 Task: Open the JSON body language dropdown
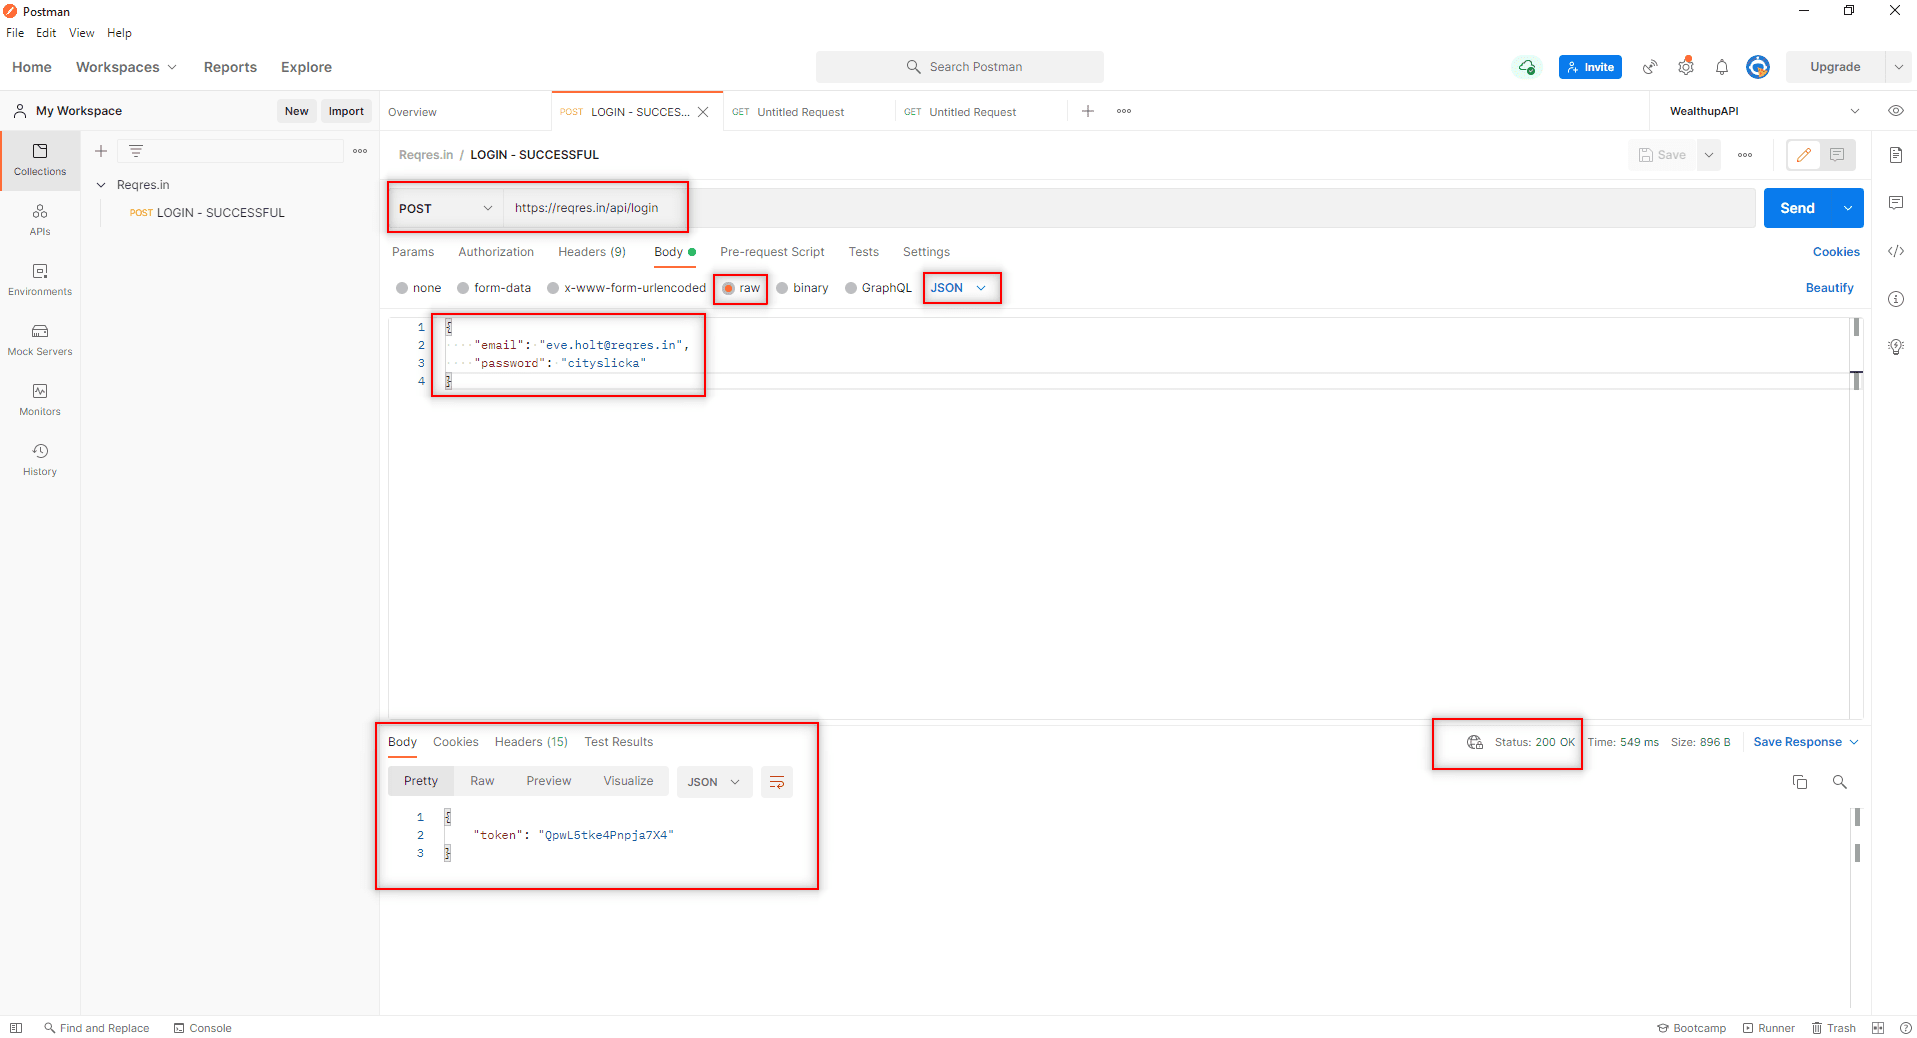[x=960, y=288]
